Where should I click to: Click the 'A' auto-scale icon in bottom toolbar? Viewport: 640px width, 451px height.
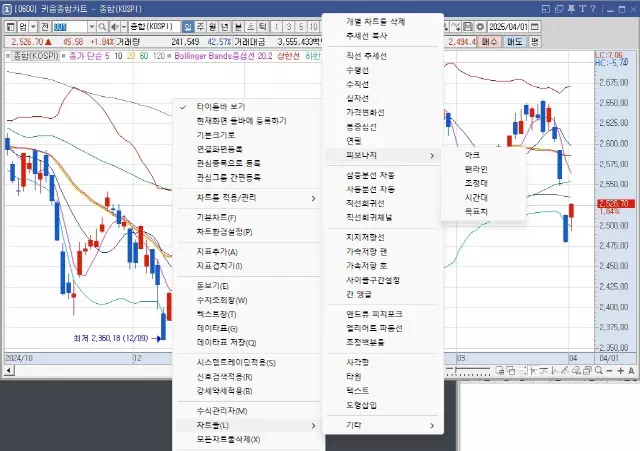click(x=631, y=371)
